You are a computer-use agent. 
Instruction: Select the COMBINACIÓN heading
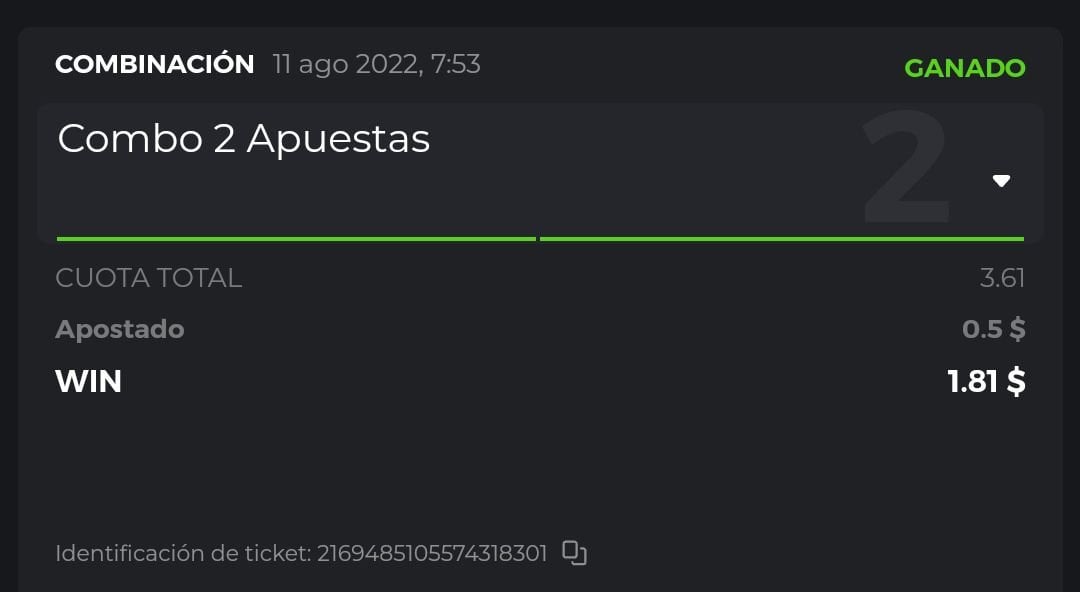155,65
